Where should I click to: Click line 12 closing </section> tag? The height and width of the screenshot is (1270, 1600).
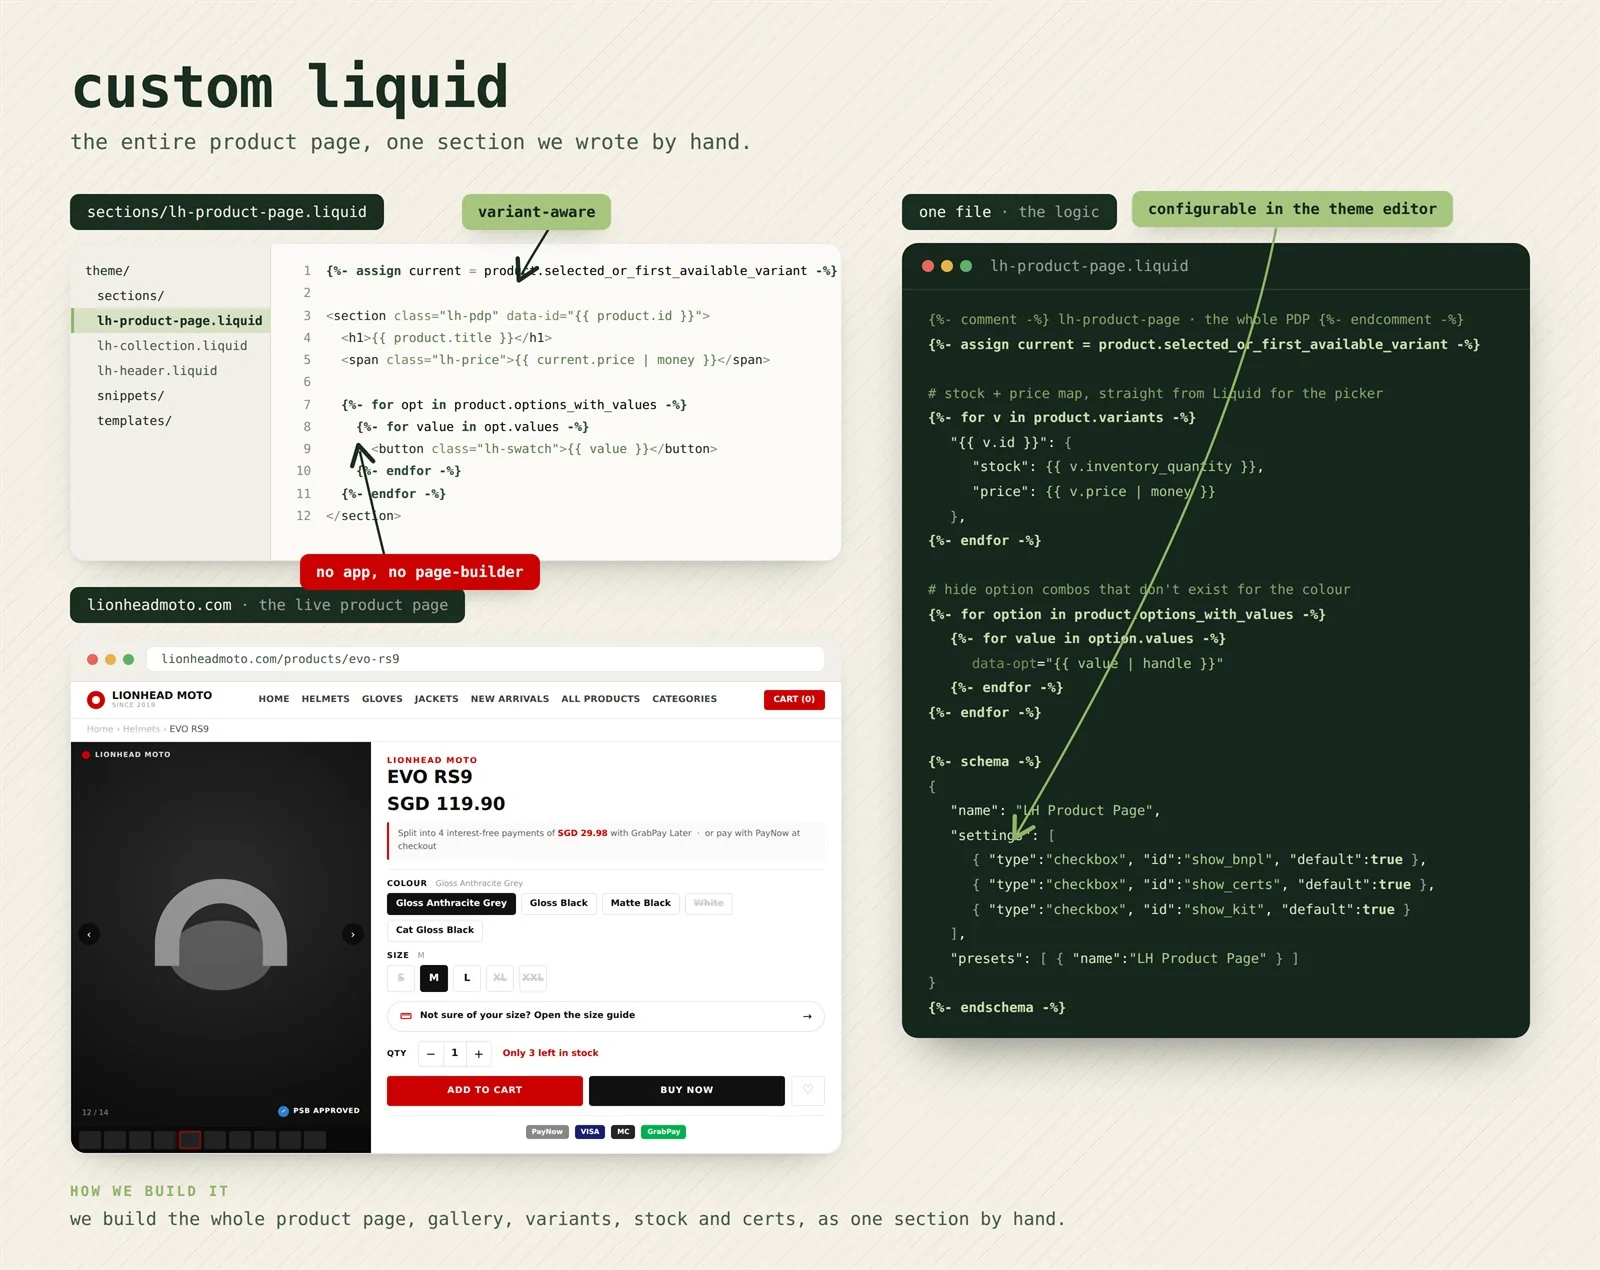pyautogui.click(x=363, y=516)
